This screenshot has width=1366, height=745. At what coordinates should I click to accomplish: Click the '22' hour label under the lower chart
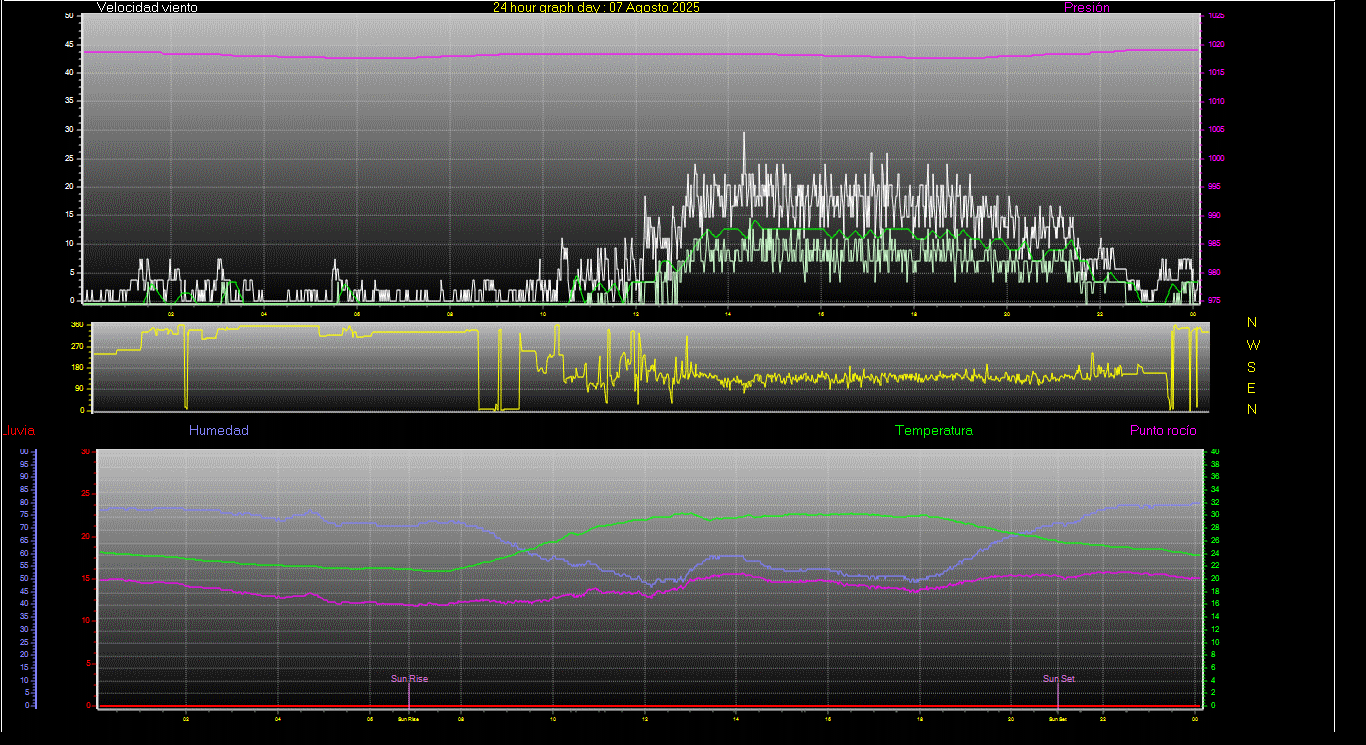(1102, 718)
